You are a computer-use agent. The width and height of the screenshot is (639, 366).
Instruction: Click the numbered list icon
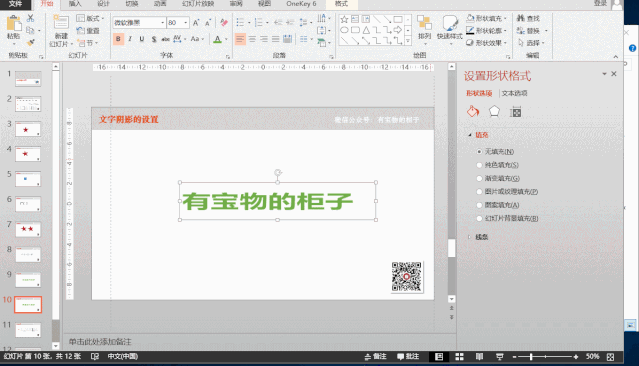click(258, 22)
